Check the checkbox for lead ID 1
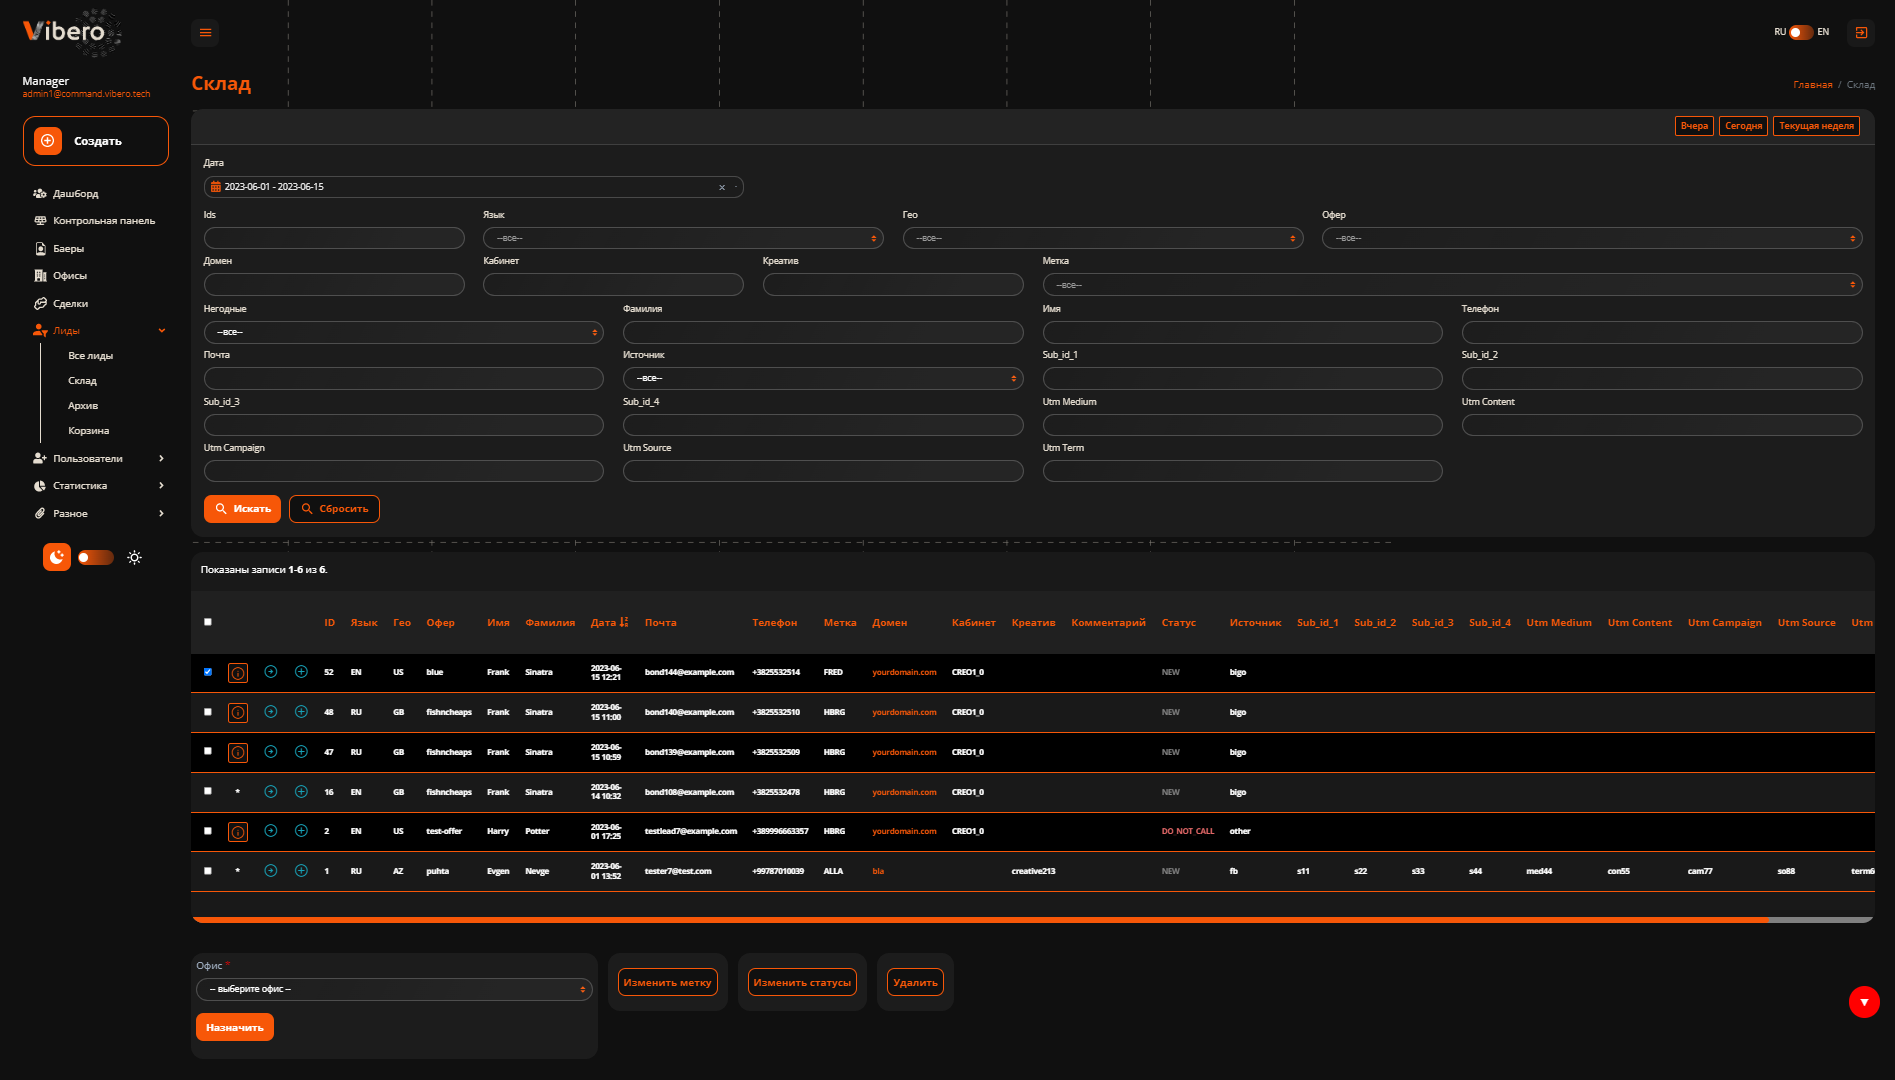 (208, 871)
